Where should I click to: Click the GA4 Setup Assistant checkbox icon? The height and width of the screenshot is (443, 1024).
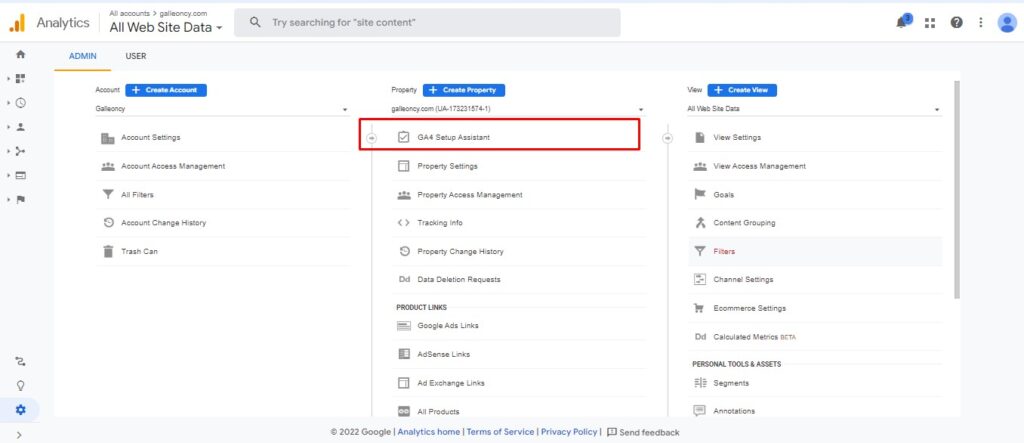click(x=404, y=137)
